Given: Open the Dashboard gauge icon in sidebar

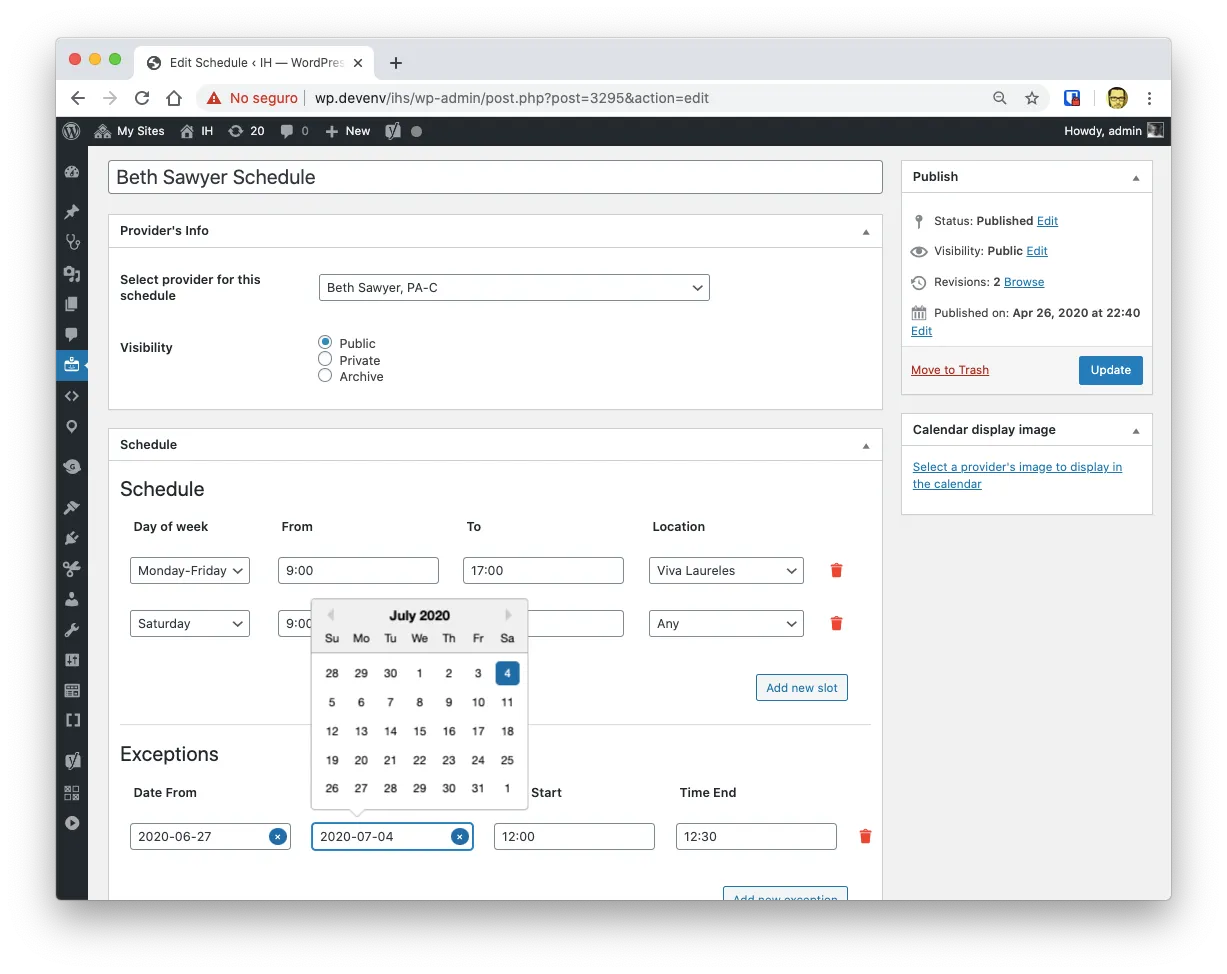Looking at the screenshot, I should [x=71, y=172].
